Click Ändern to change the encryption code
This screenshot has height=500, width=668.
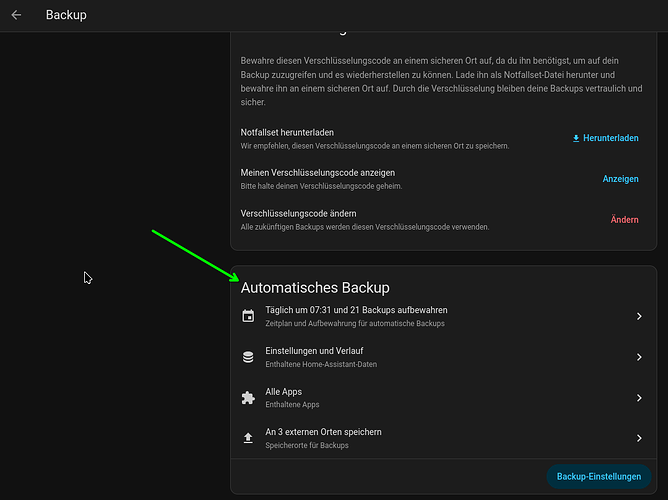pos(624,219)
